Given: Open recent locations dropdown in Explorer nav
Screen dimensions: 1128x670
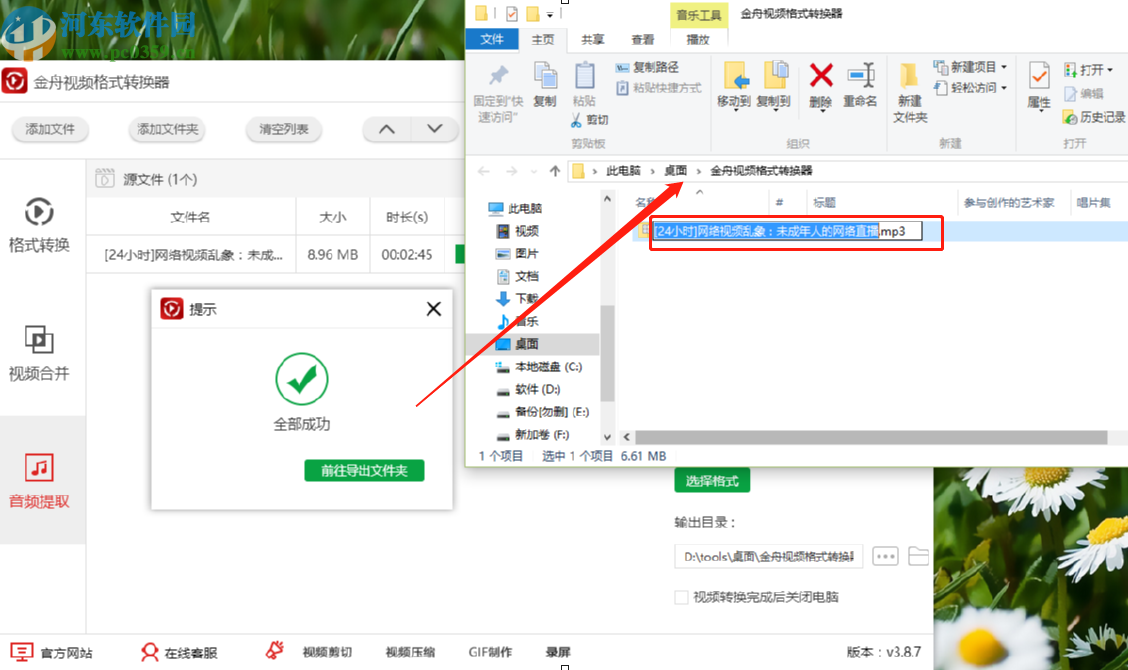Looking at the screenshot, I should click(x=533, y=171).
